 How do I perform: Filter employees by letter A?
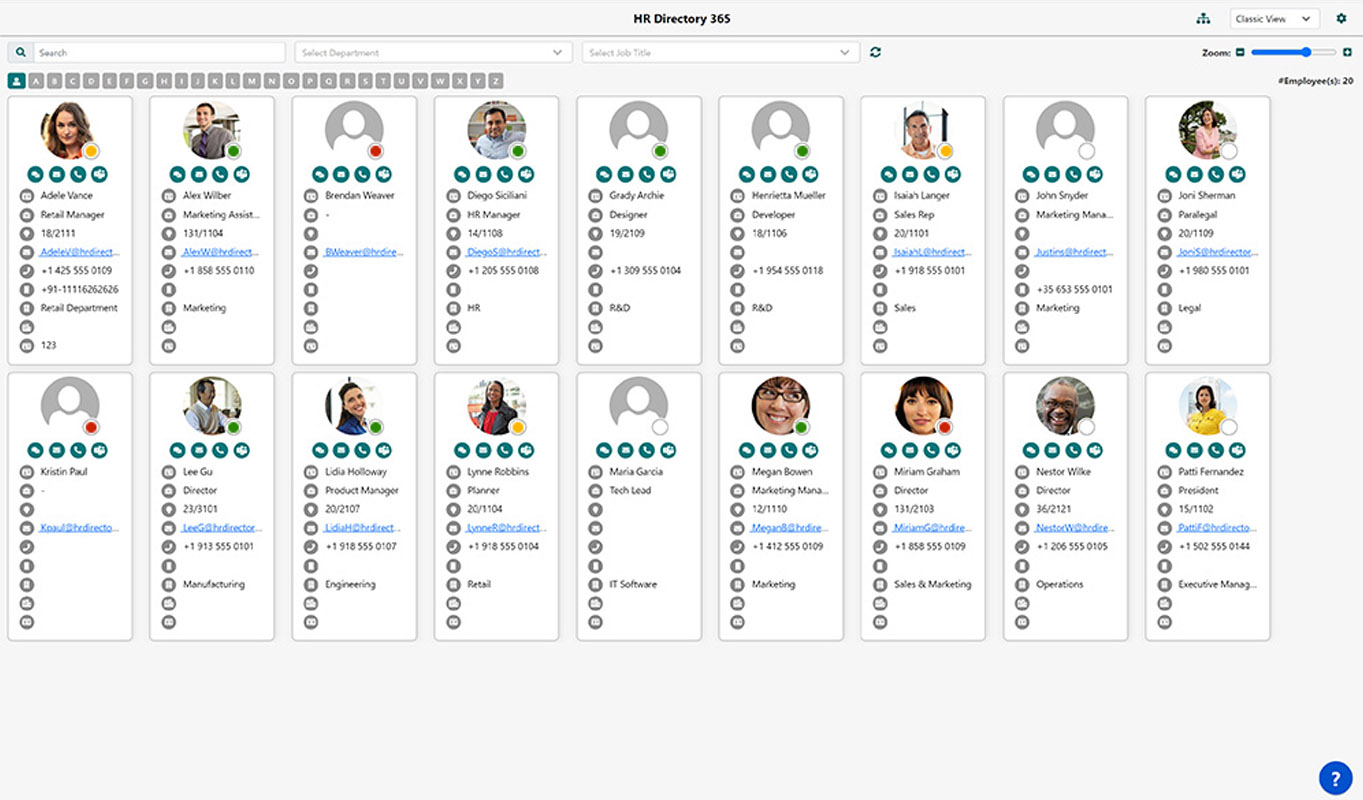pos(35,81)
